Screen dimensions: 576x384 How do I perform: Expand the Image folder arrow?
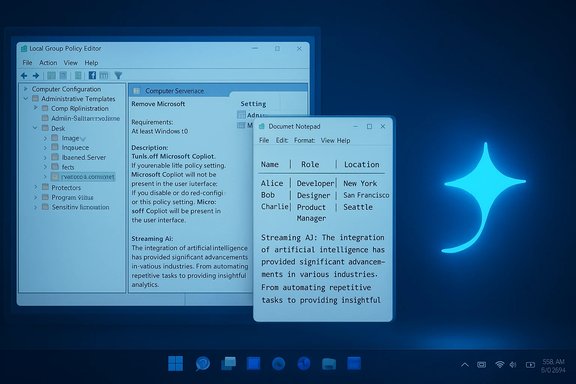45,138
